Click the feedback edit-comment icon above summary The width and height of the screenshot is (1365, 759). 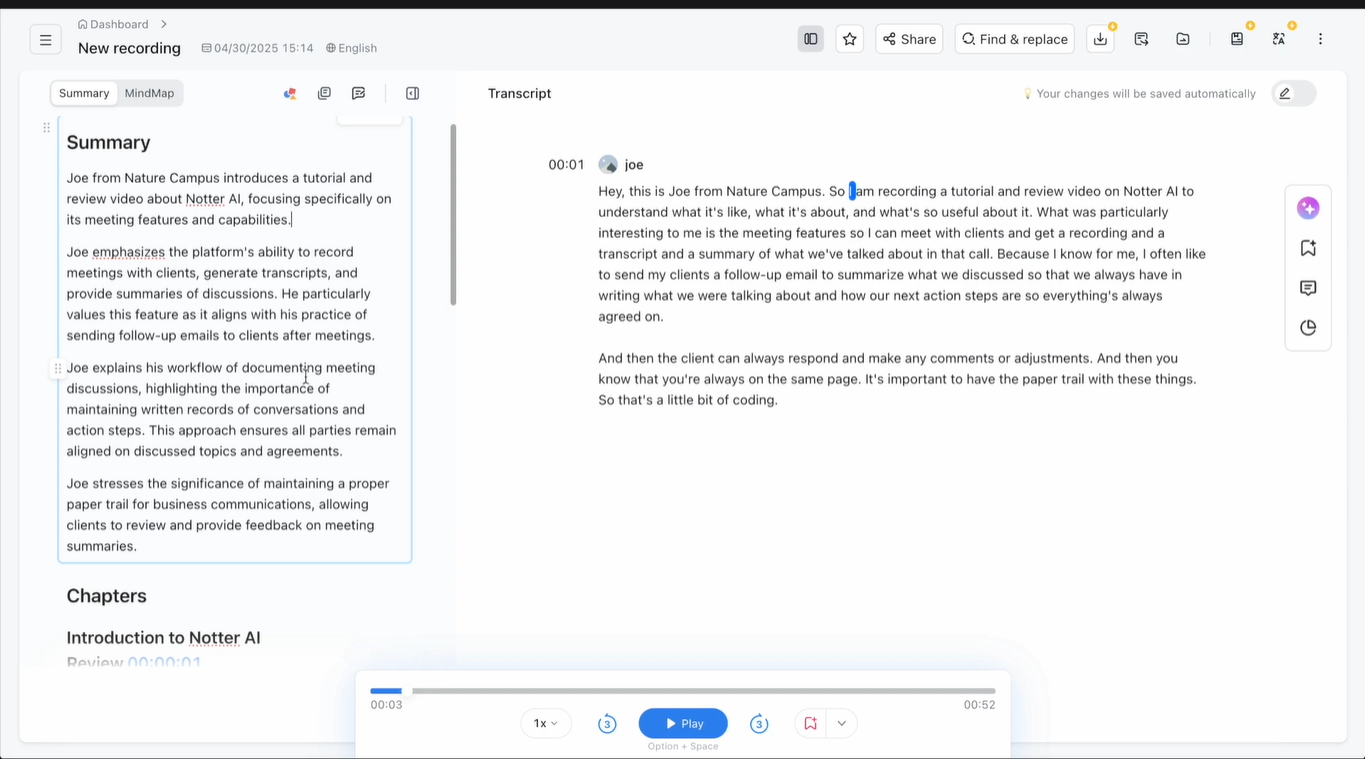click(358, 92)
